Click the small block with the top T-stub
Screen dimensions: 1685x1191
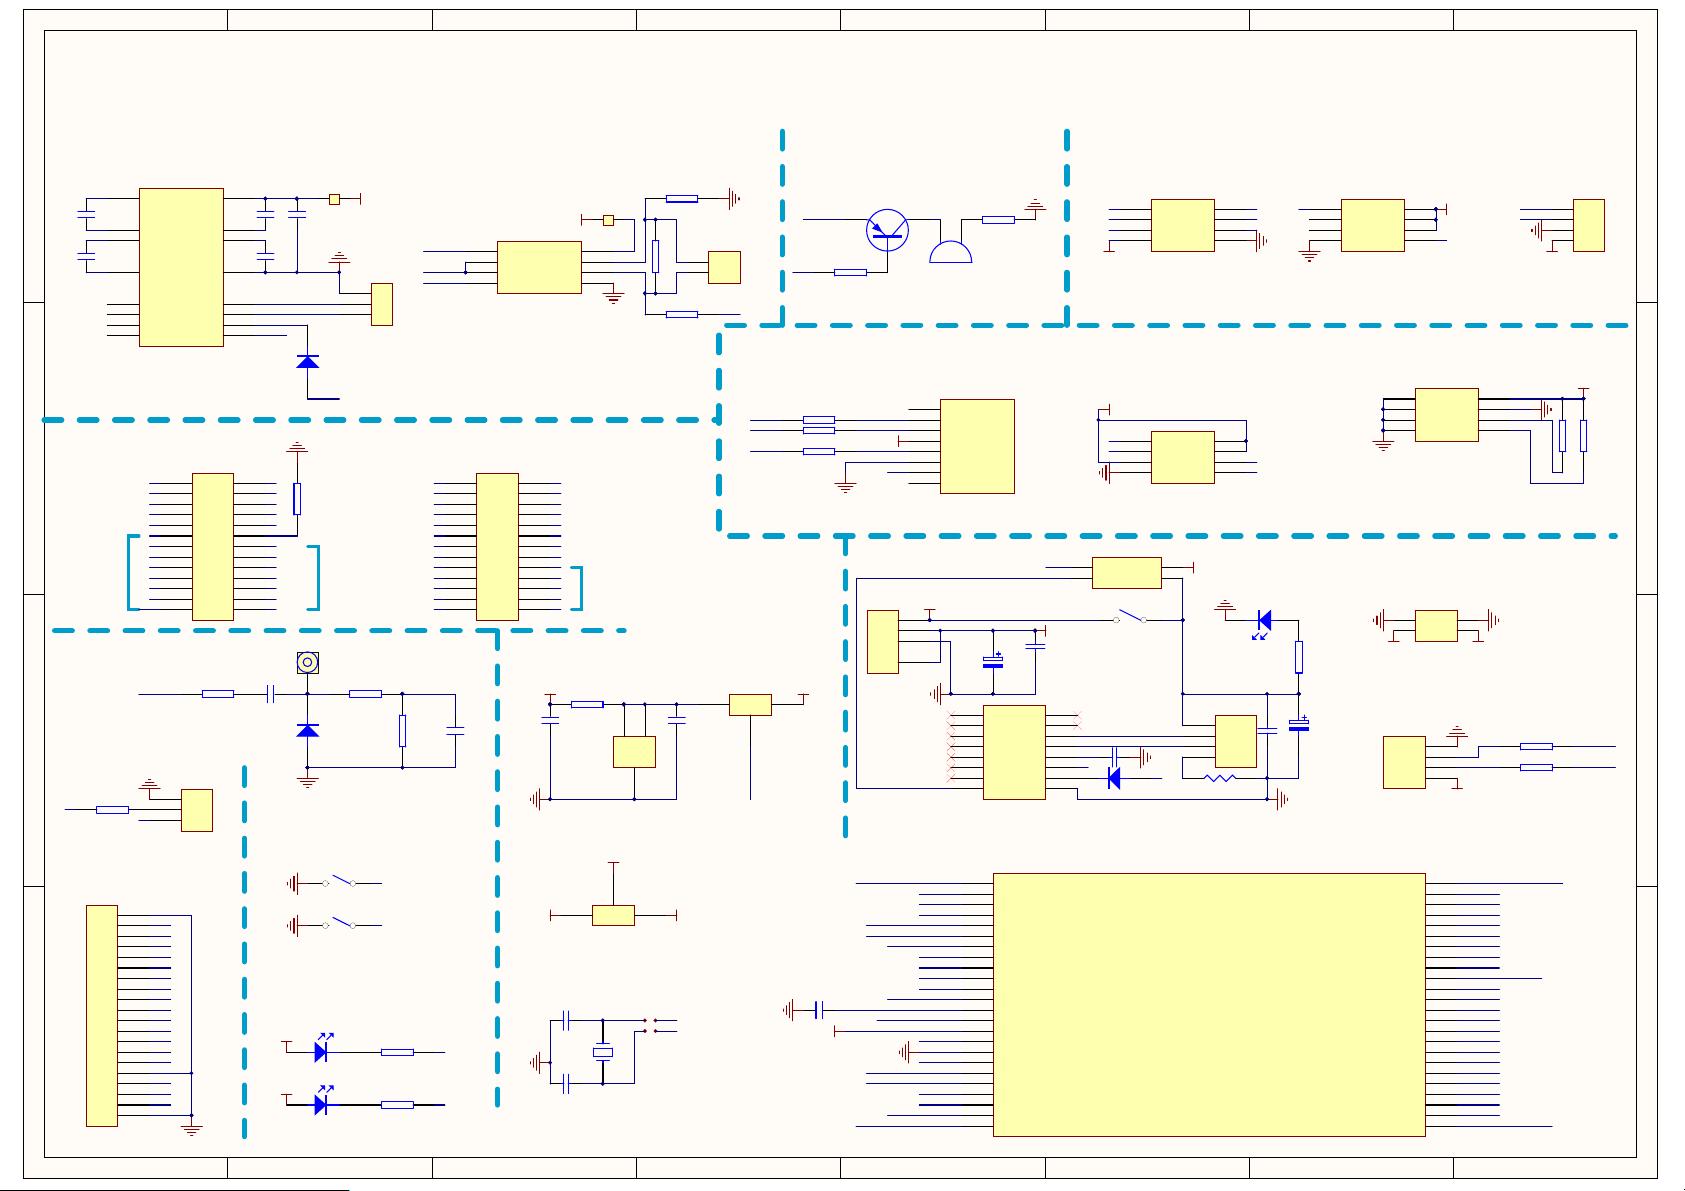(x=613, y=915)
